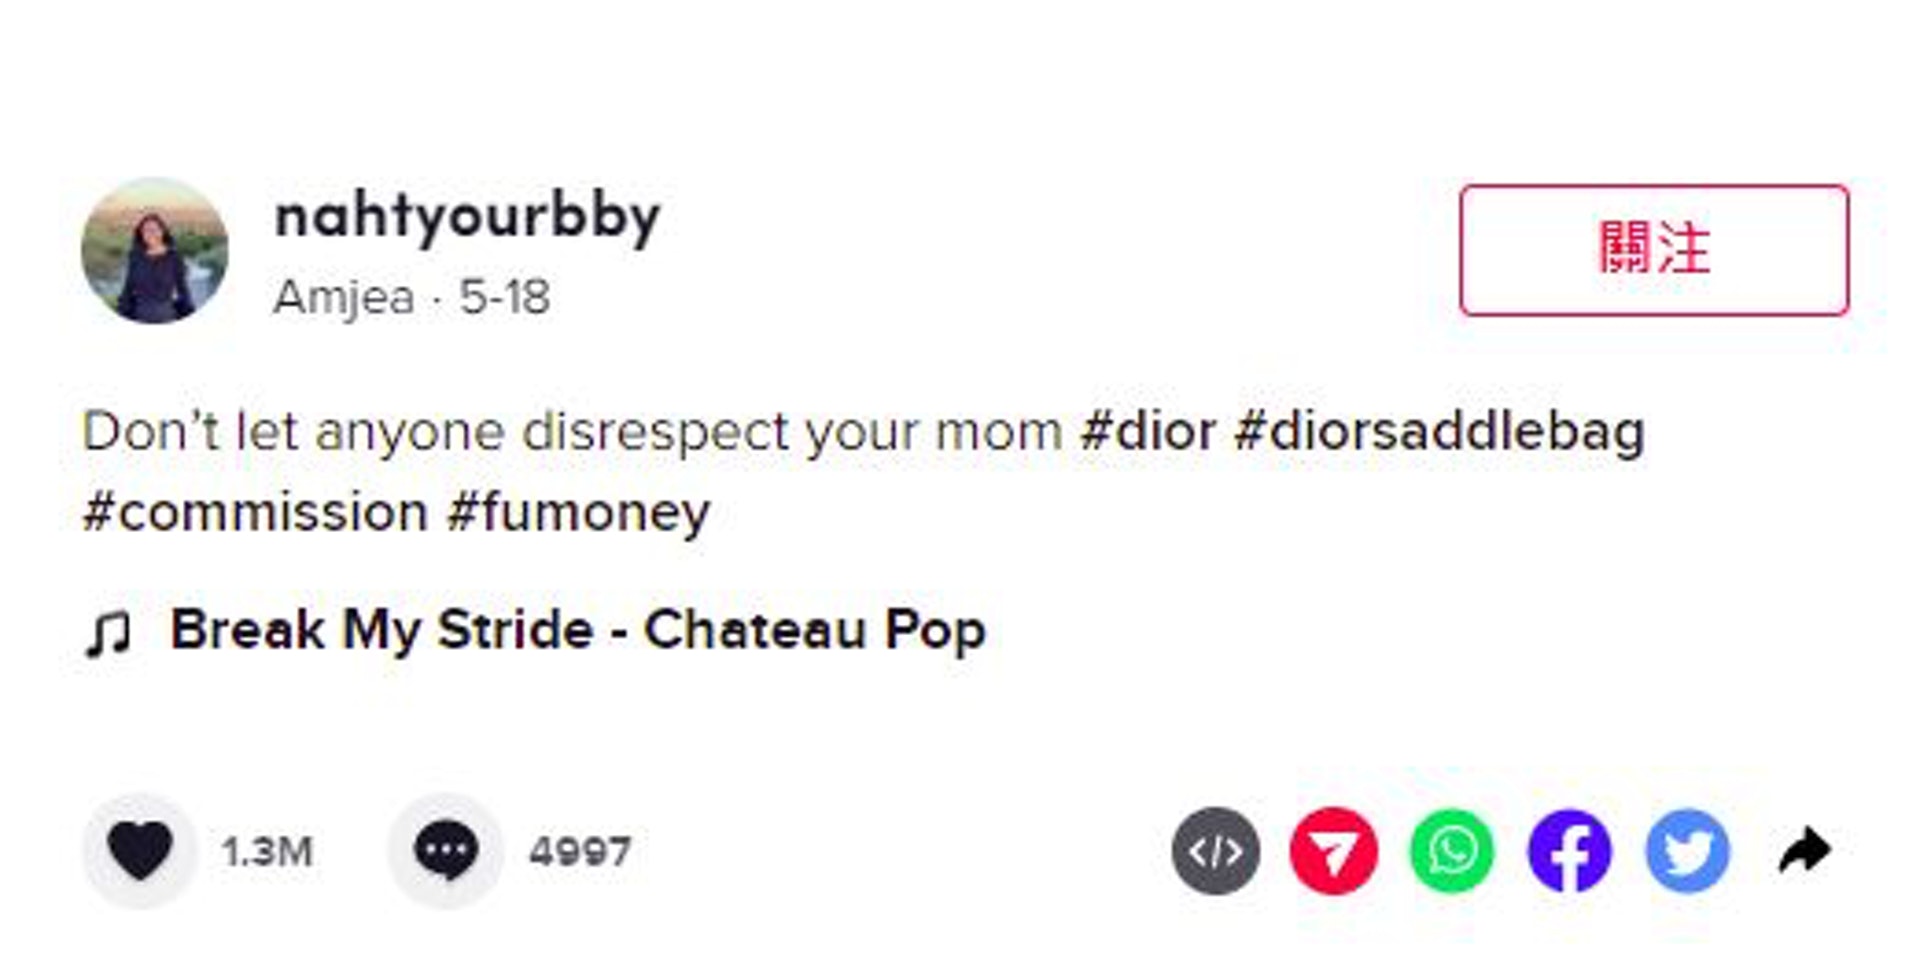1920x958 pixels.
Task: Open the #dior hashtag
Action: 1147,432
